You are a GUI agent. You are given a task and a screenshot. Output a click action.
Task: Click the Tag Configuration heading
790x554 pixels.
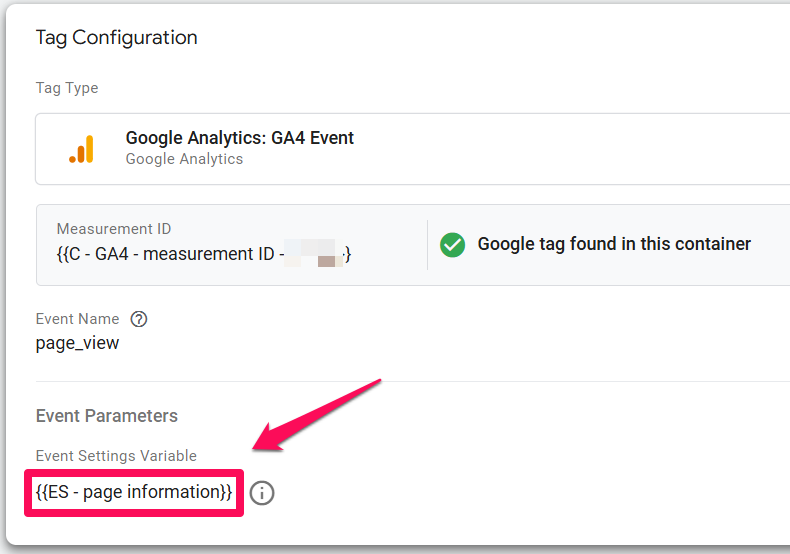point(116,38)
